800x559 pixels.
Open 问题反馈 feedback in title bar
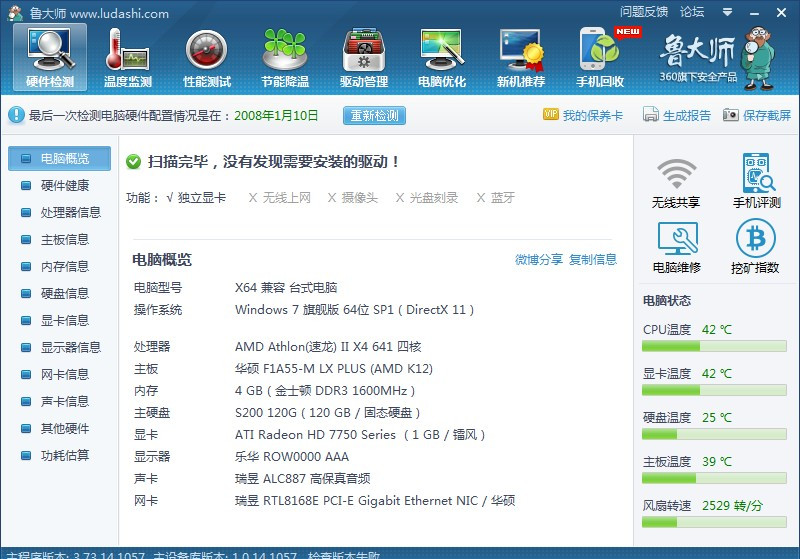pos(643,12)
